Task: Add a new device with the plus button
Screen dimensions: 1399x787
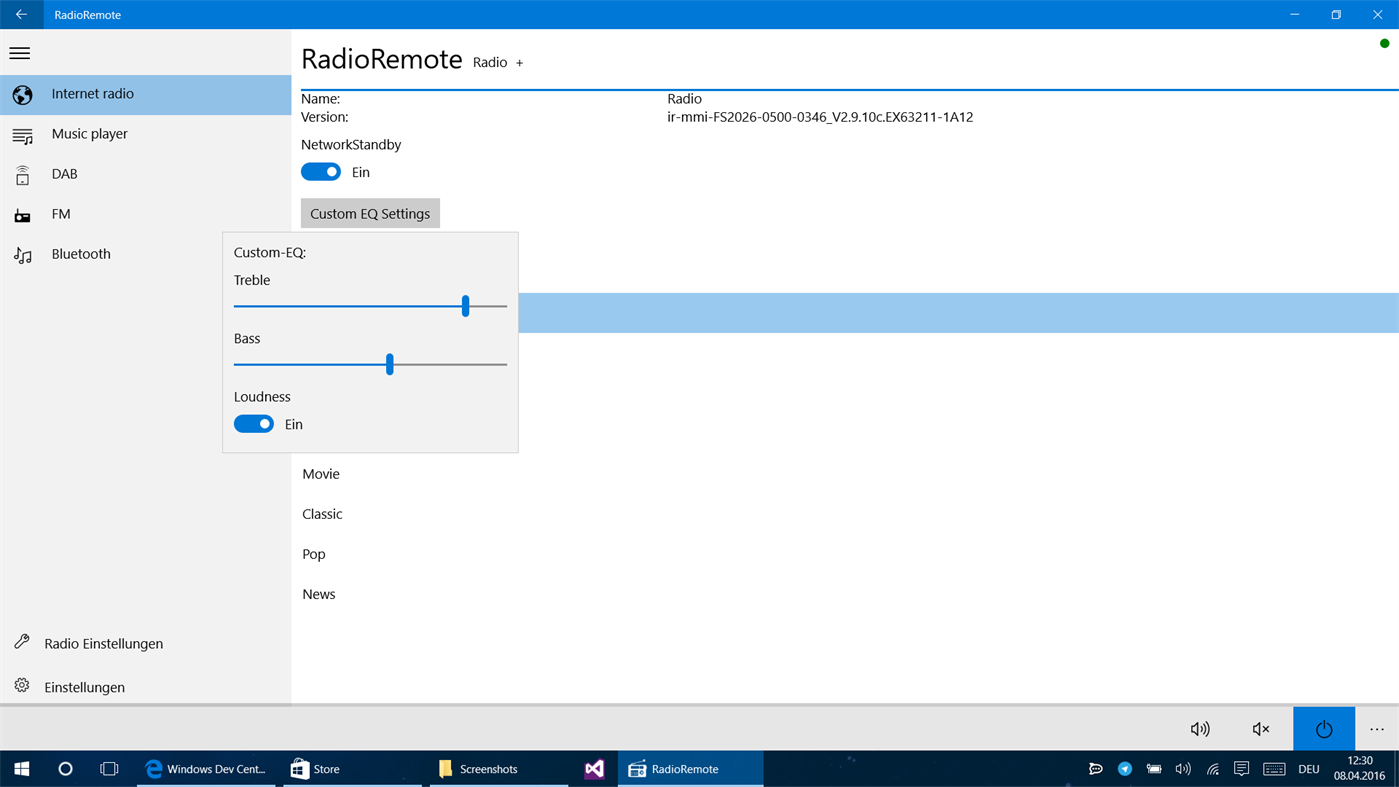Action: coord(519,62)
